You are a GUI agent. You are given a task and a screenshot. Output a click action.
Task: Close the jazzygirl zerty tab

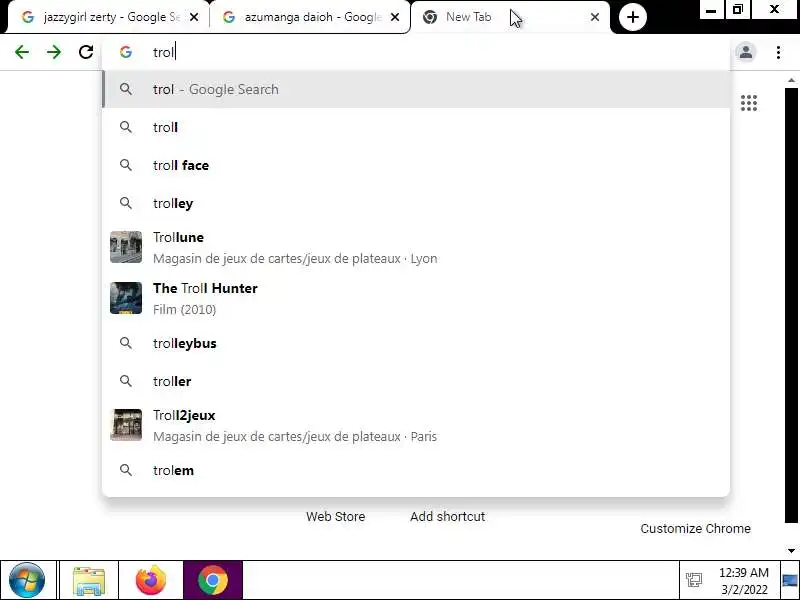[194, 17]
